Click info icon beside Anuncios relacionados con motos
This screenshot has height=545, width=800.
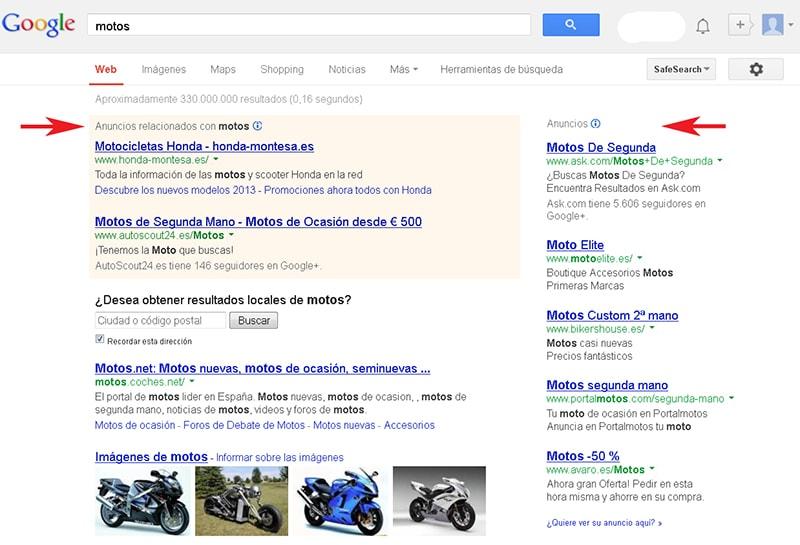(258, 126)
